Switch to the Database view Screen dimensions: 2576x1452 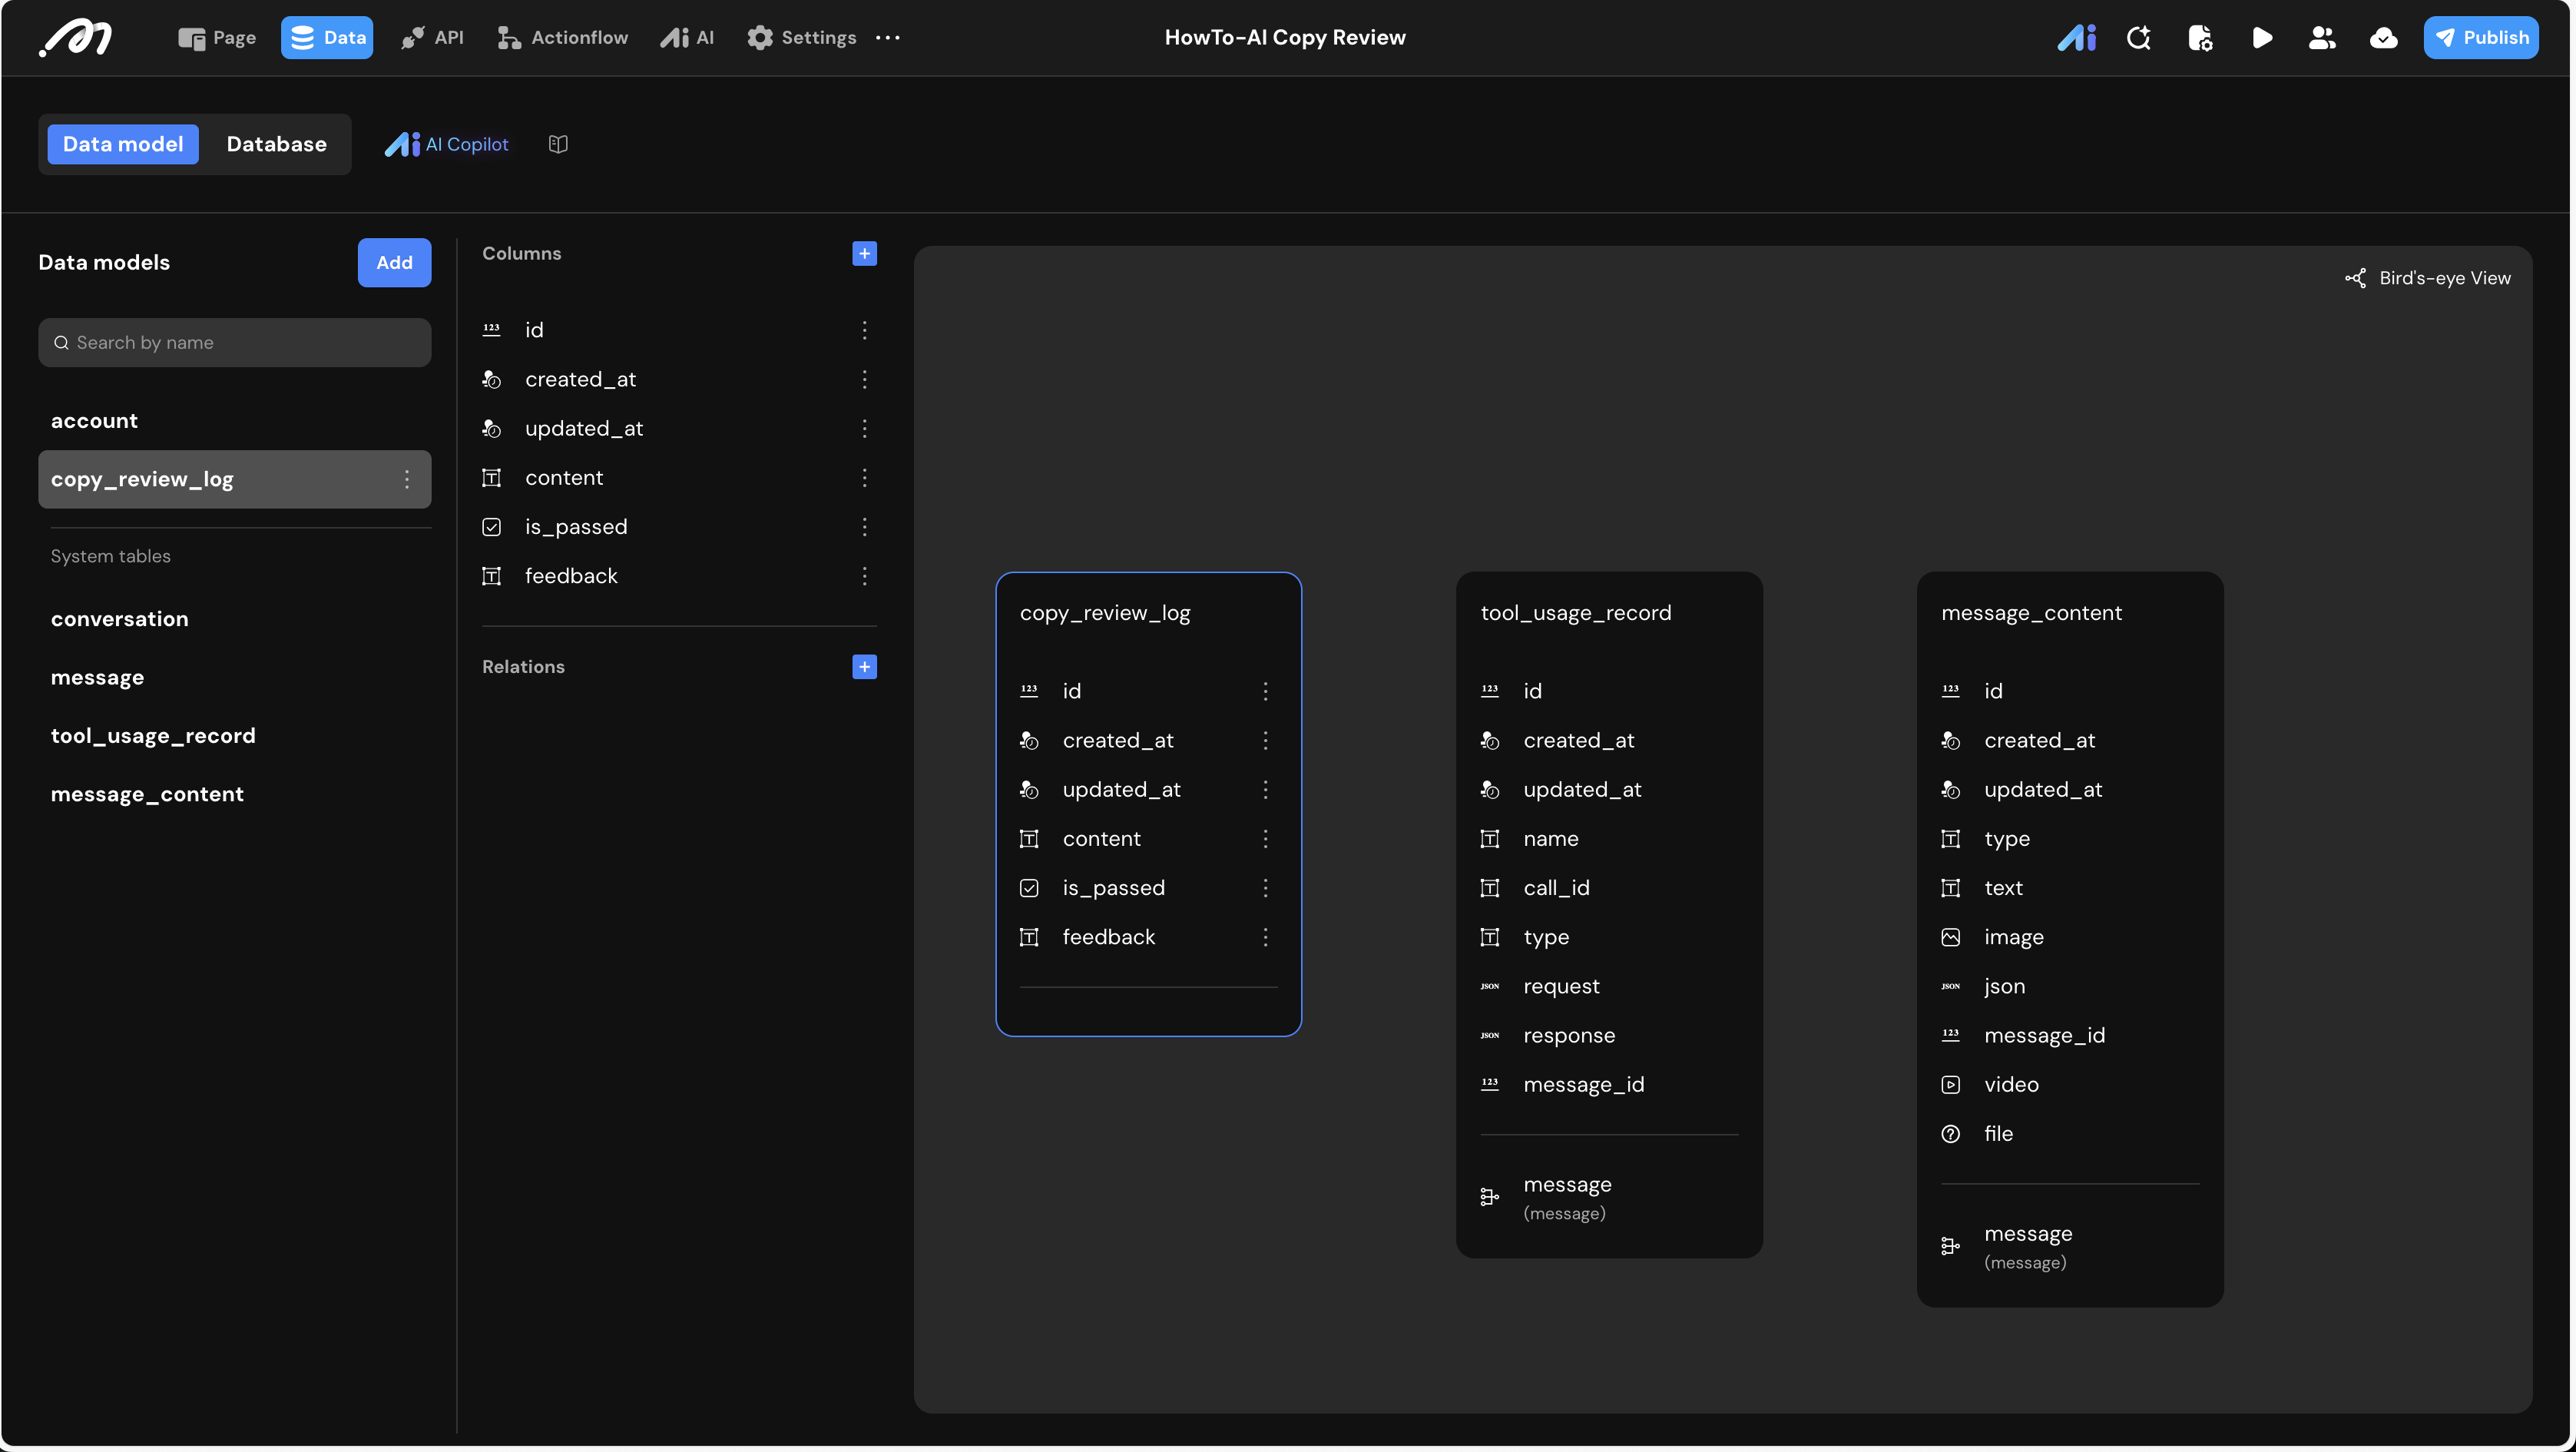(276, 144)
